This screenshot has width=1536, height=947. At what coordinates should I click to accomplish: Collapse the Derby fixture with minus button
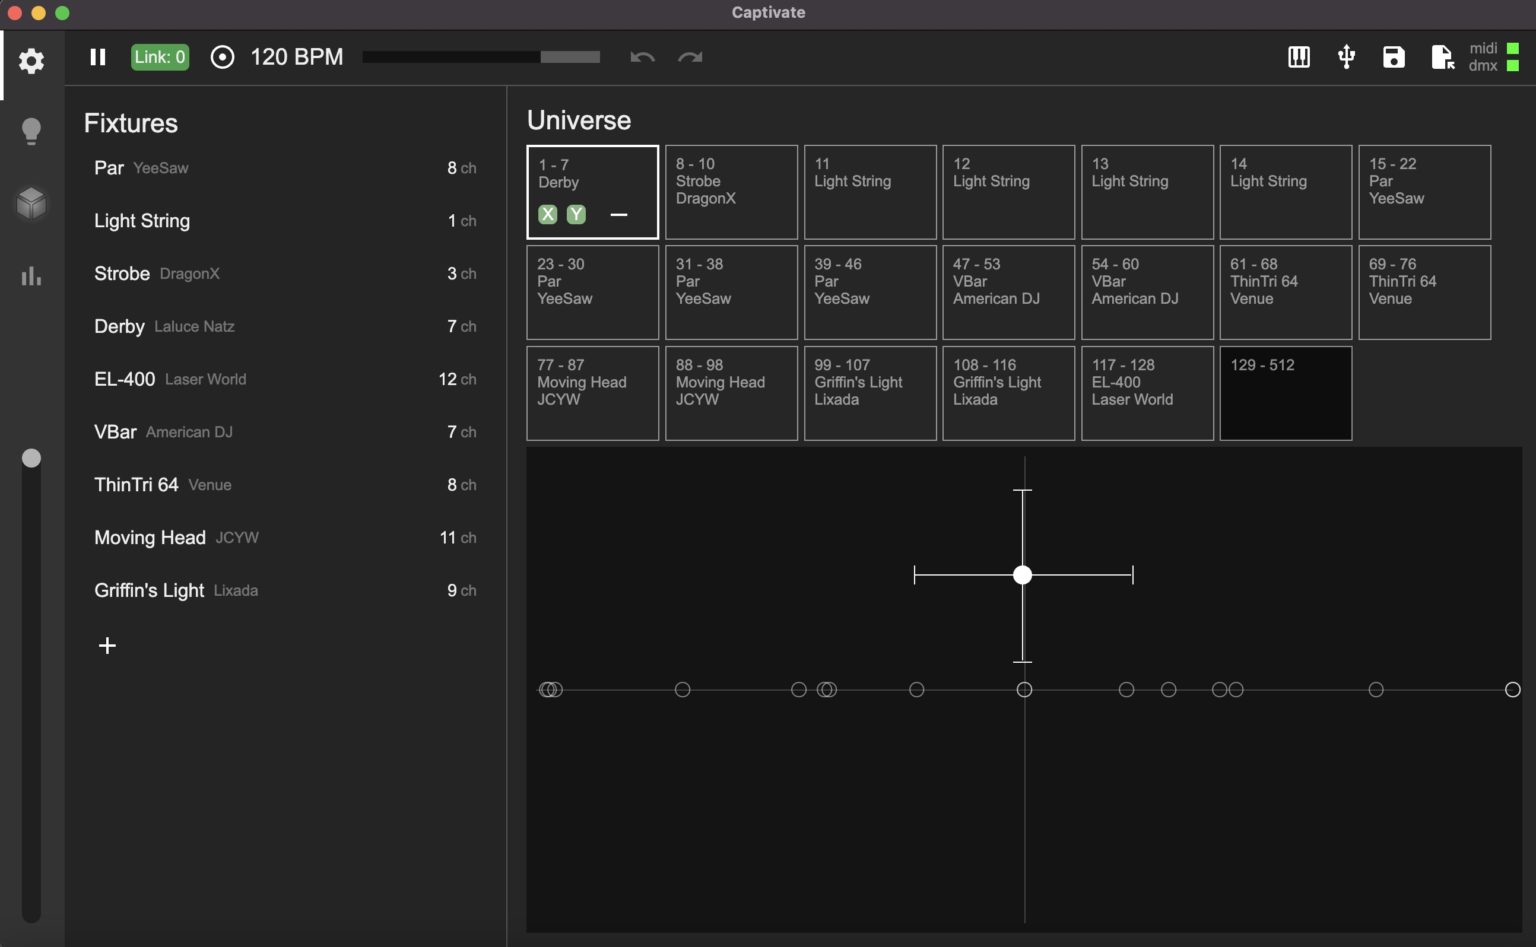(x=618, y=214)
